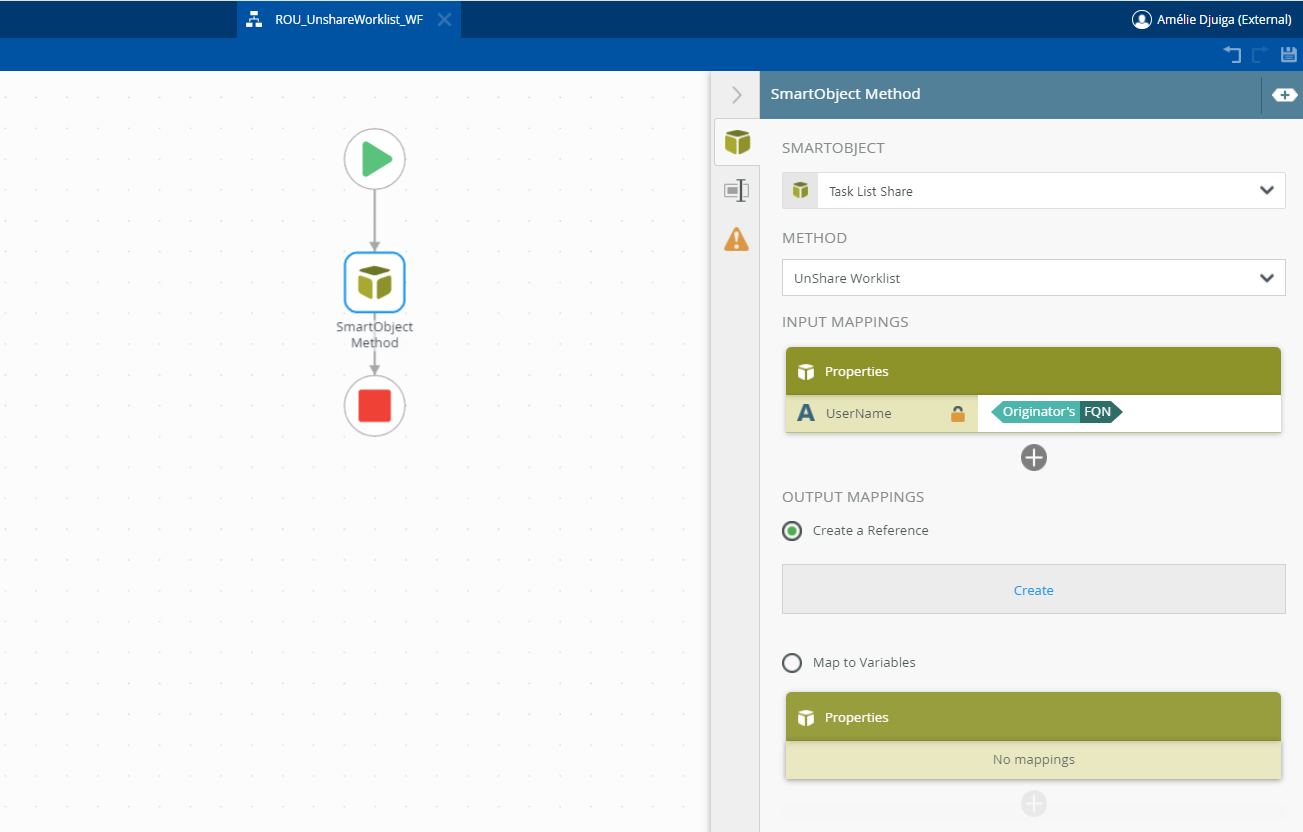The image size is (1303, 832).
Task: Click the Create reference button
Action: tap(1033, 590)
